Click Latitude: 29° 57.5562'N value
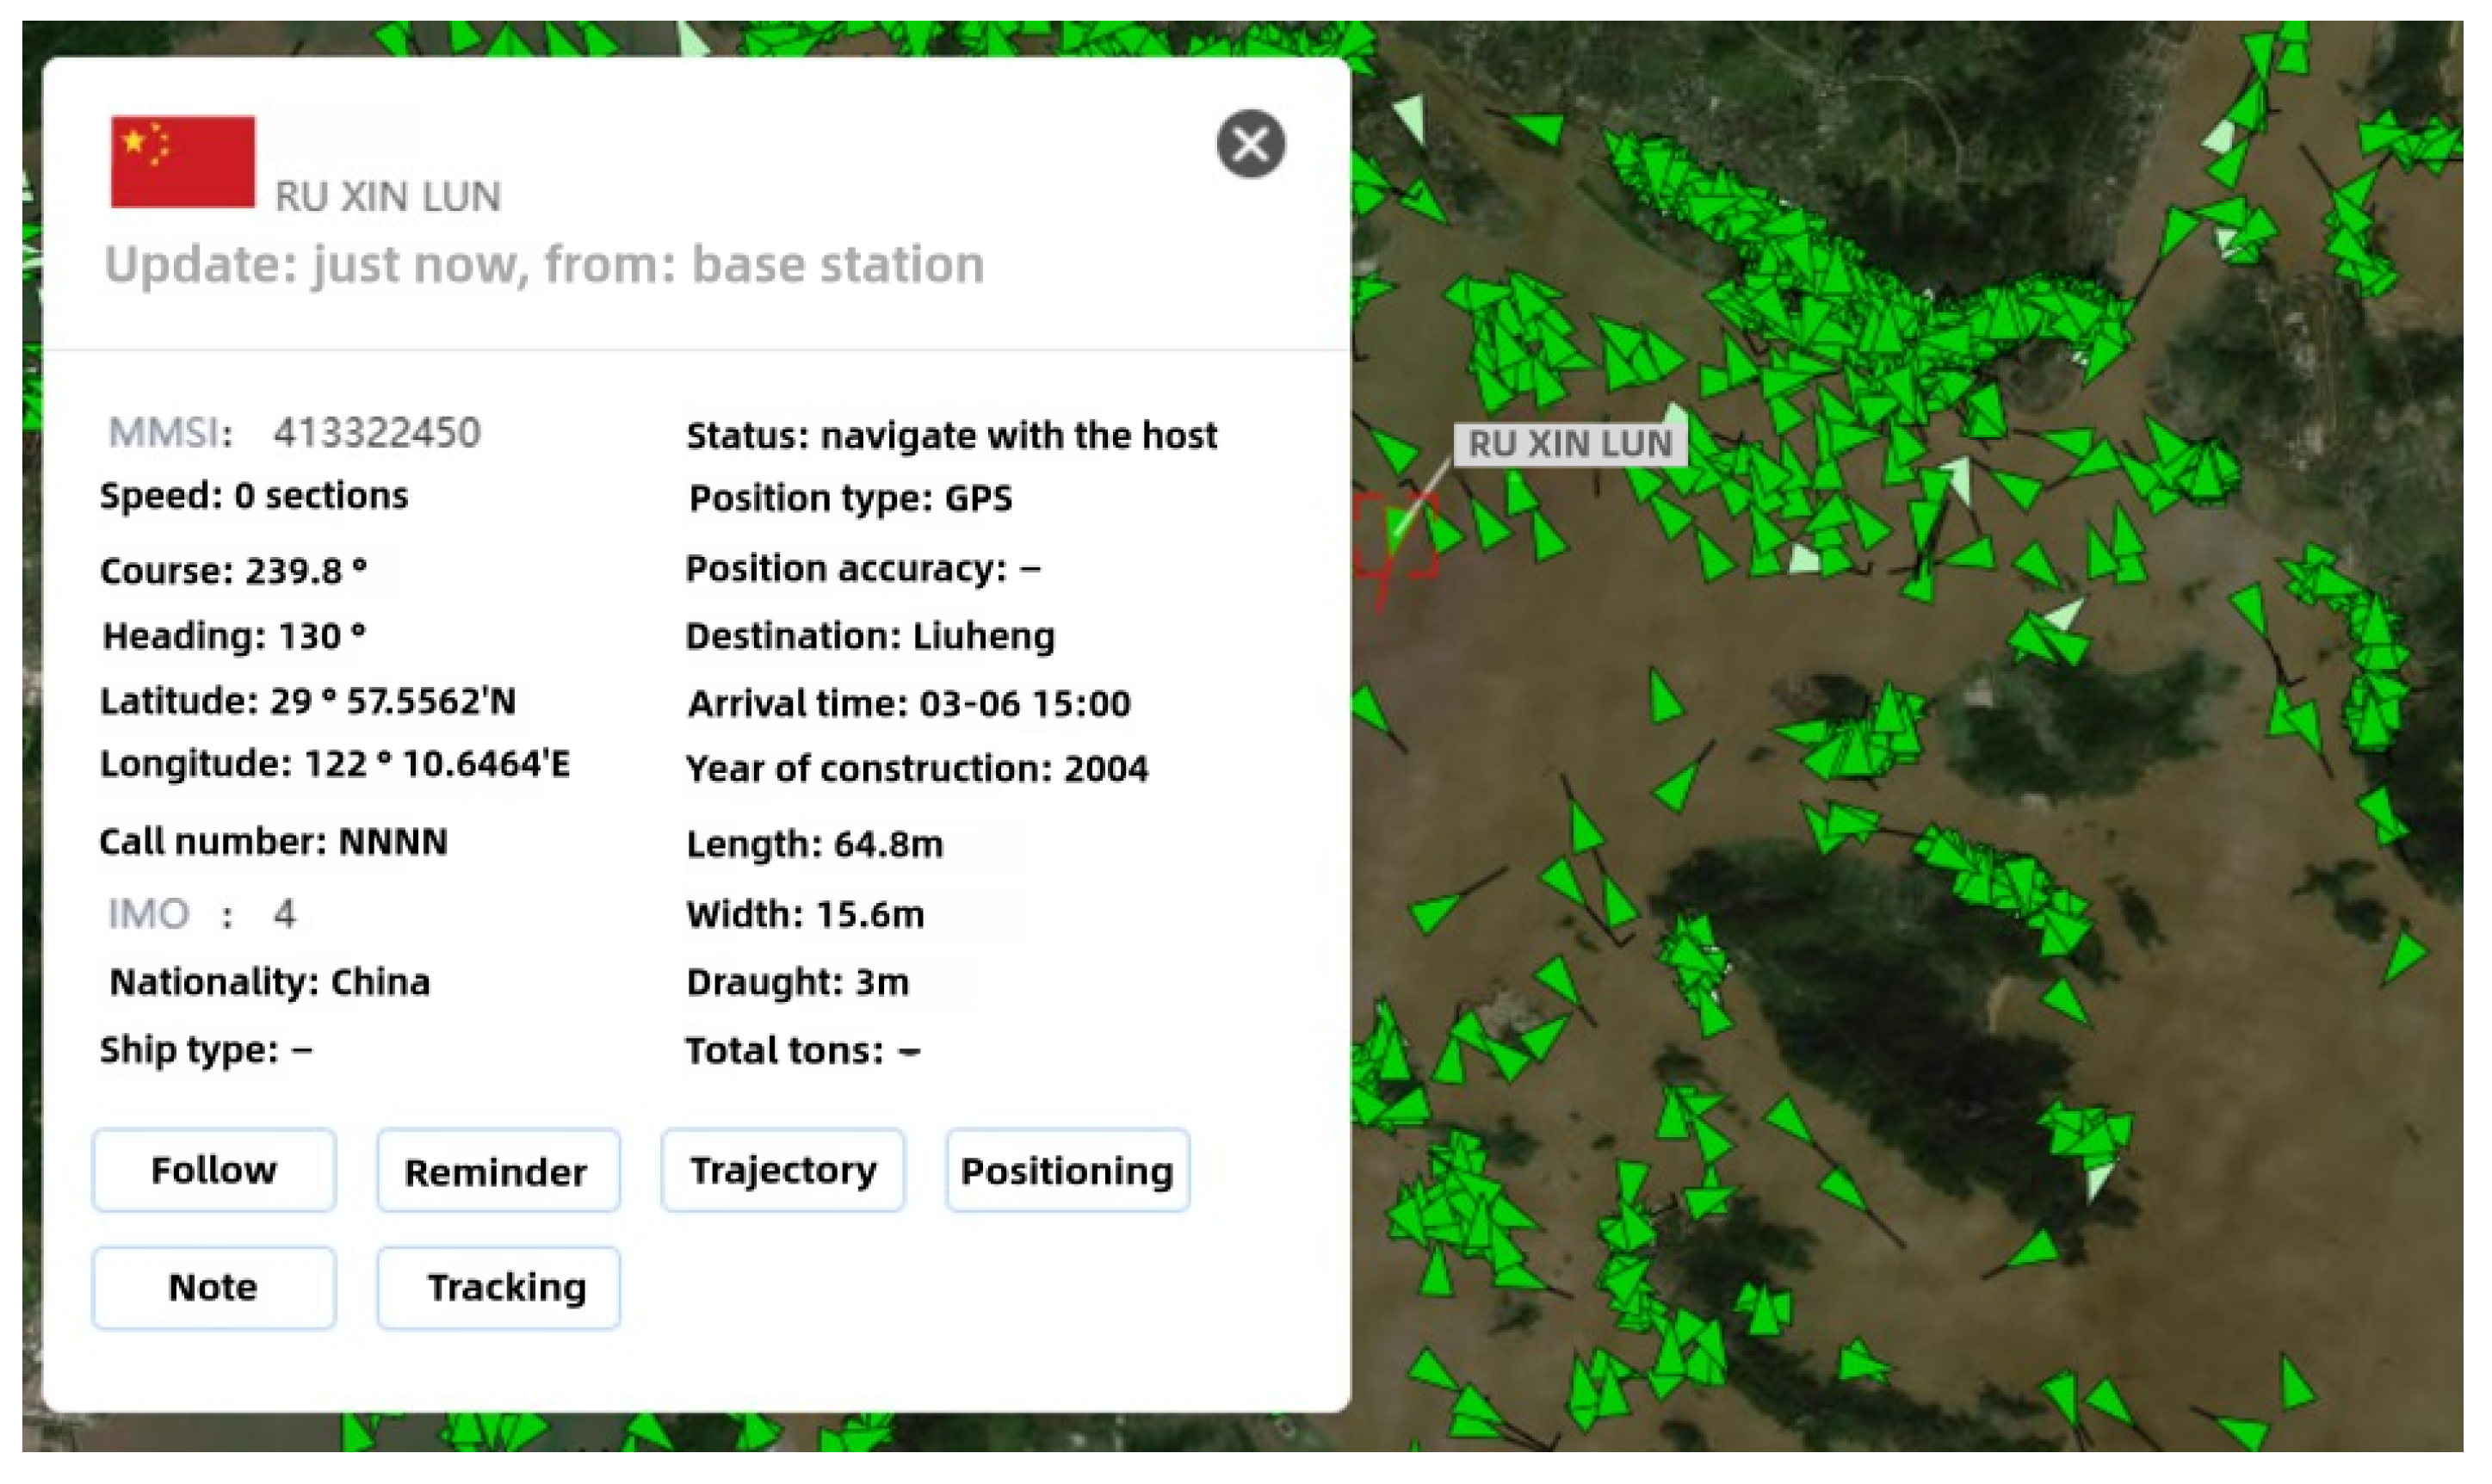 308,701
